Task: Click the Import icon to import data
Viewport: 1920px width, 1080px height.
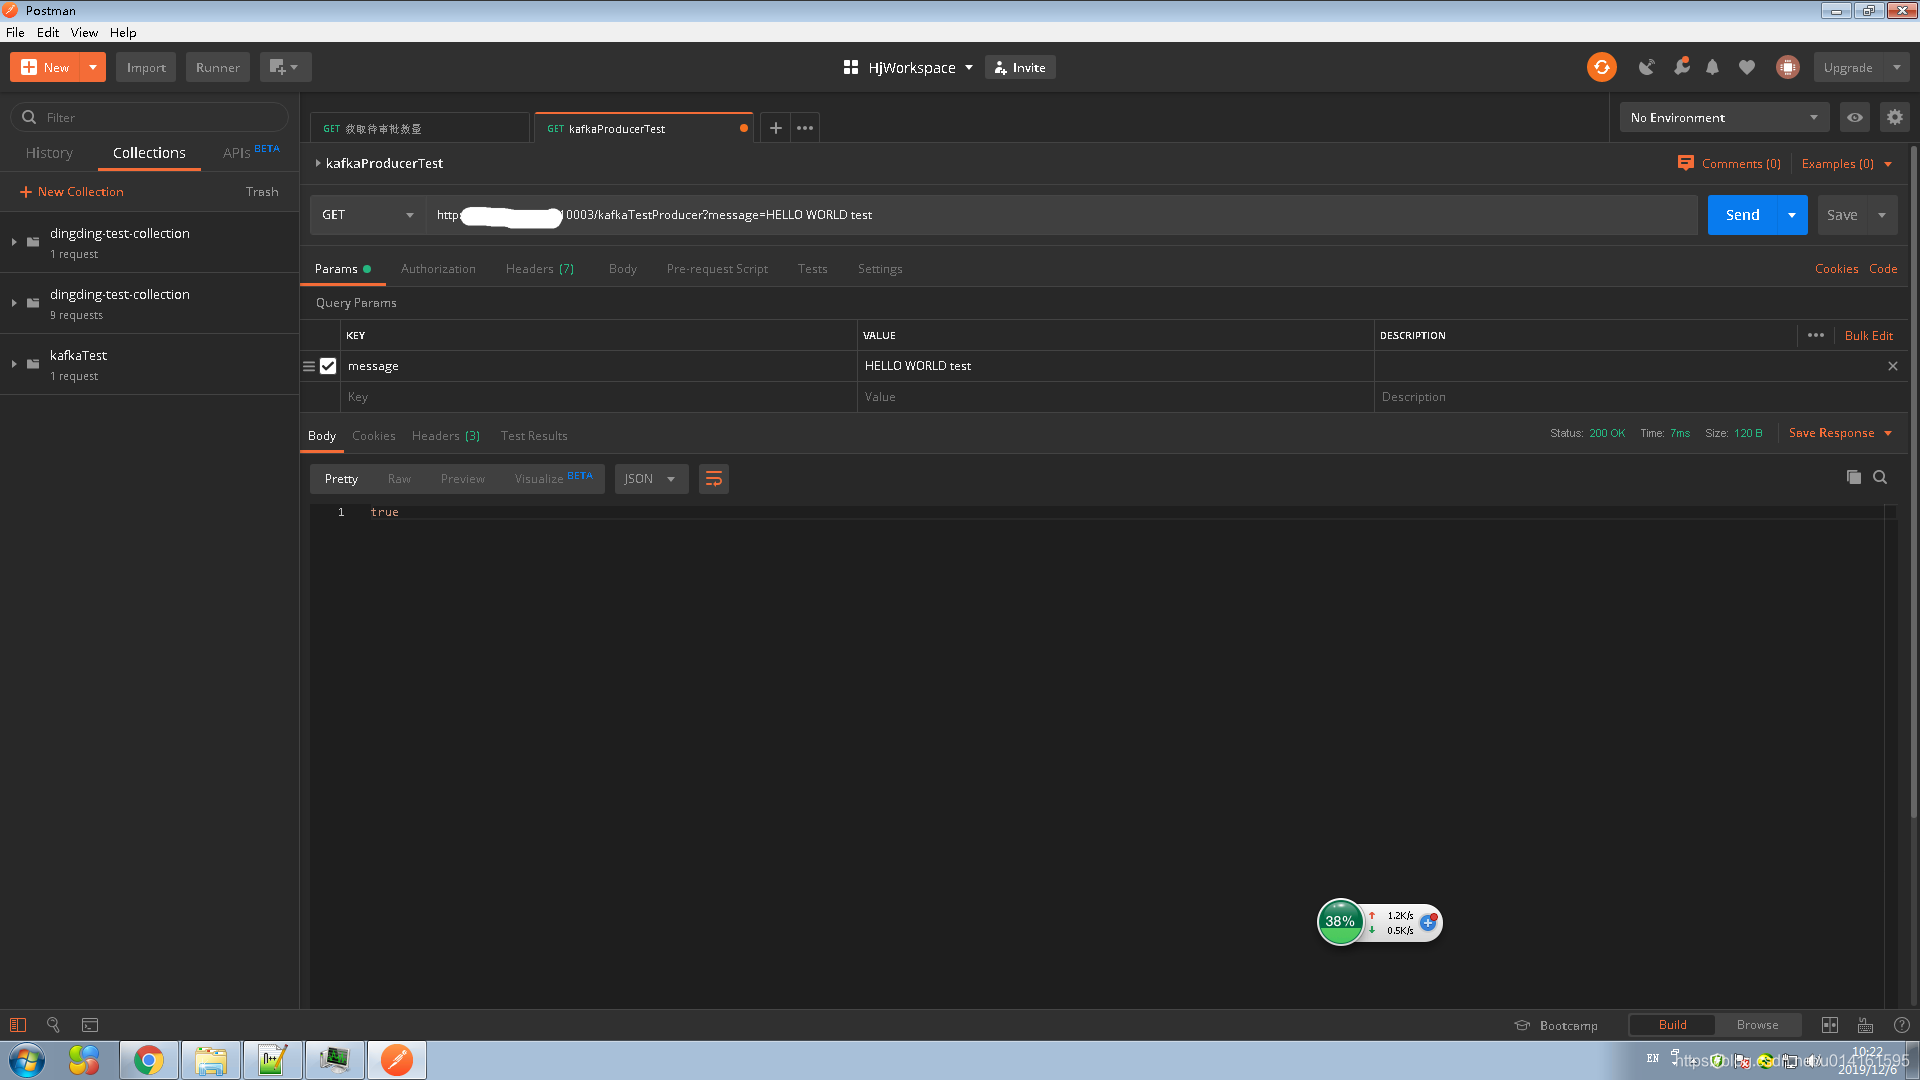Action: pos(146,67)
